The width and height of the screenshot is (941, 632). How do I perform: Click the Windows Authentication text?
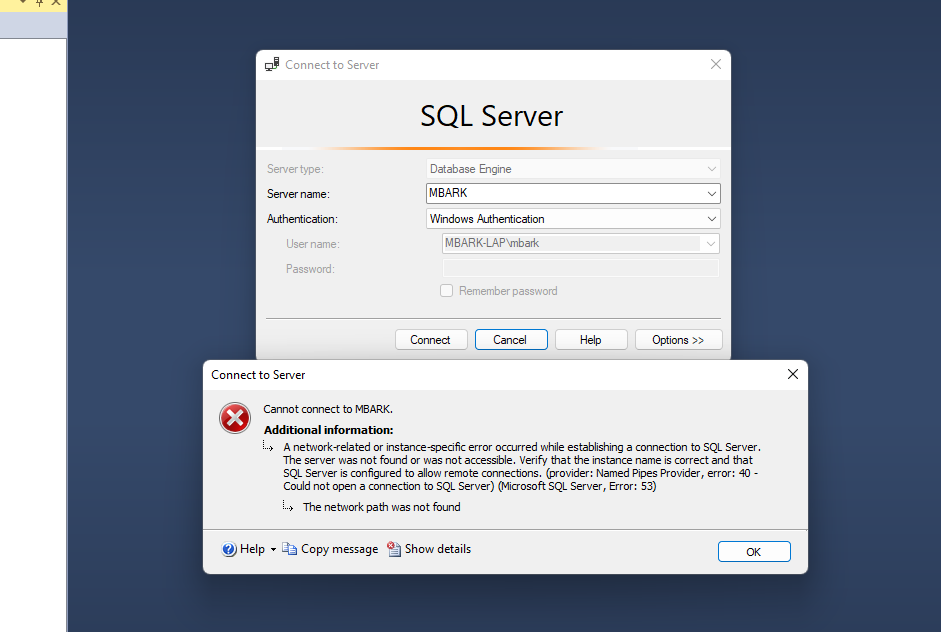487,219
